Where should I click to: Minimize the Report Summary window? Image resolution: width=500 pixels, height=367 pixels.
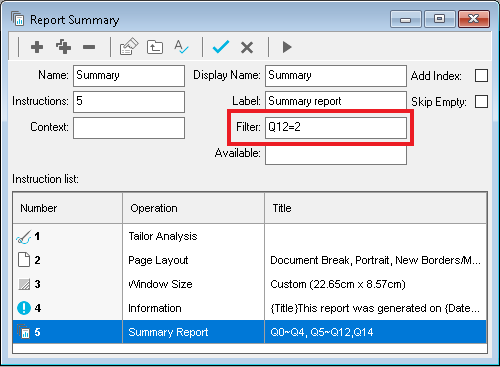[x=406, y=19]
